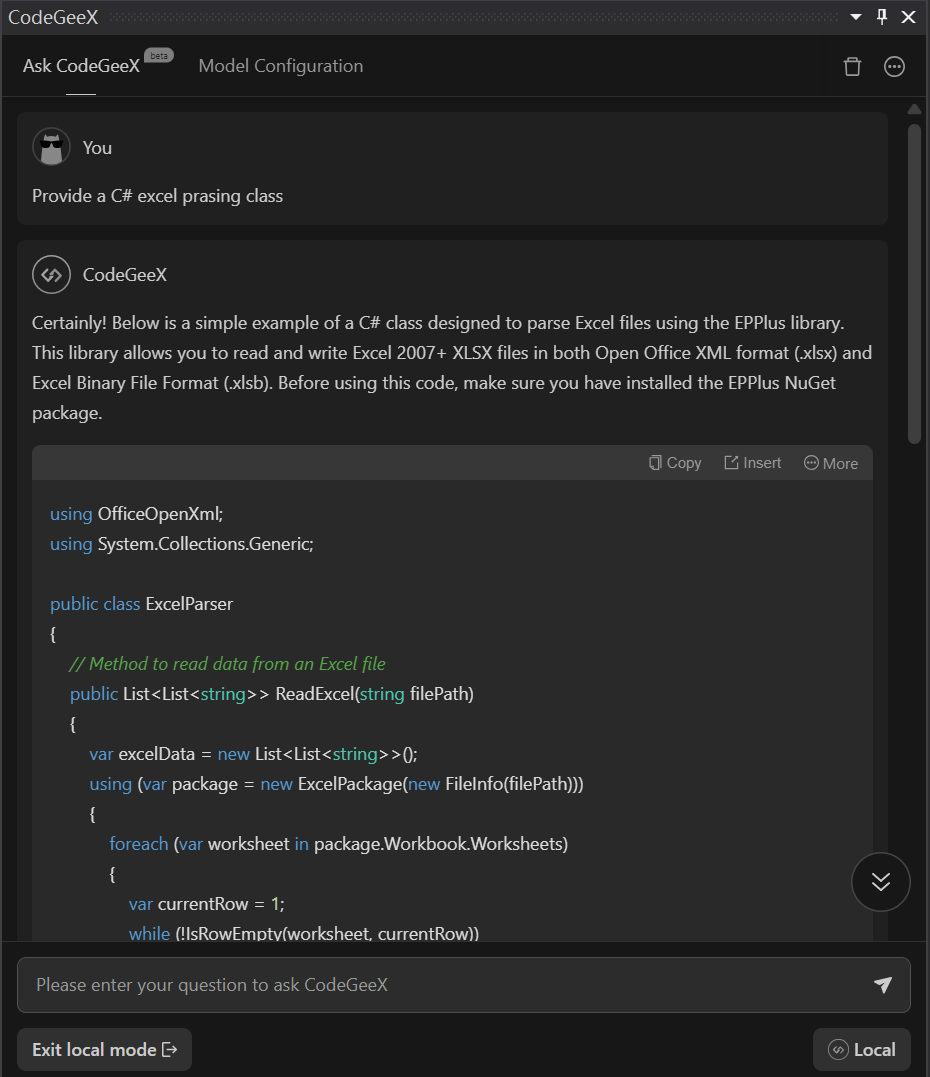Clear the chat using the trash icon
Viewport: 930px width, 1077px height.
pos(852,66)
